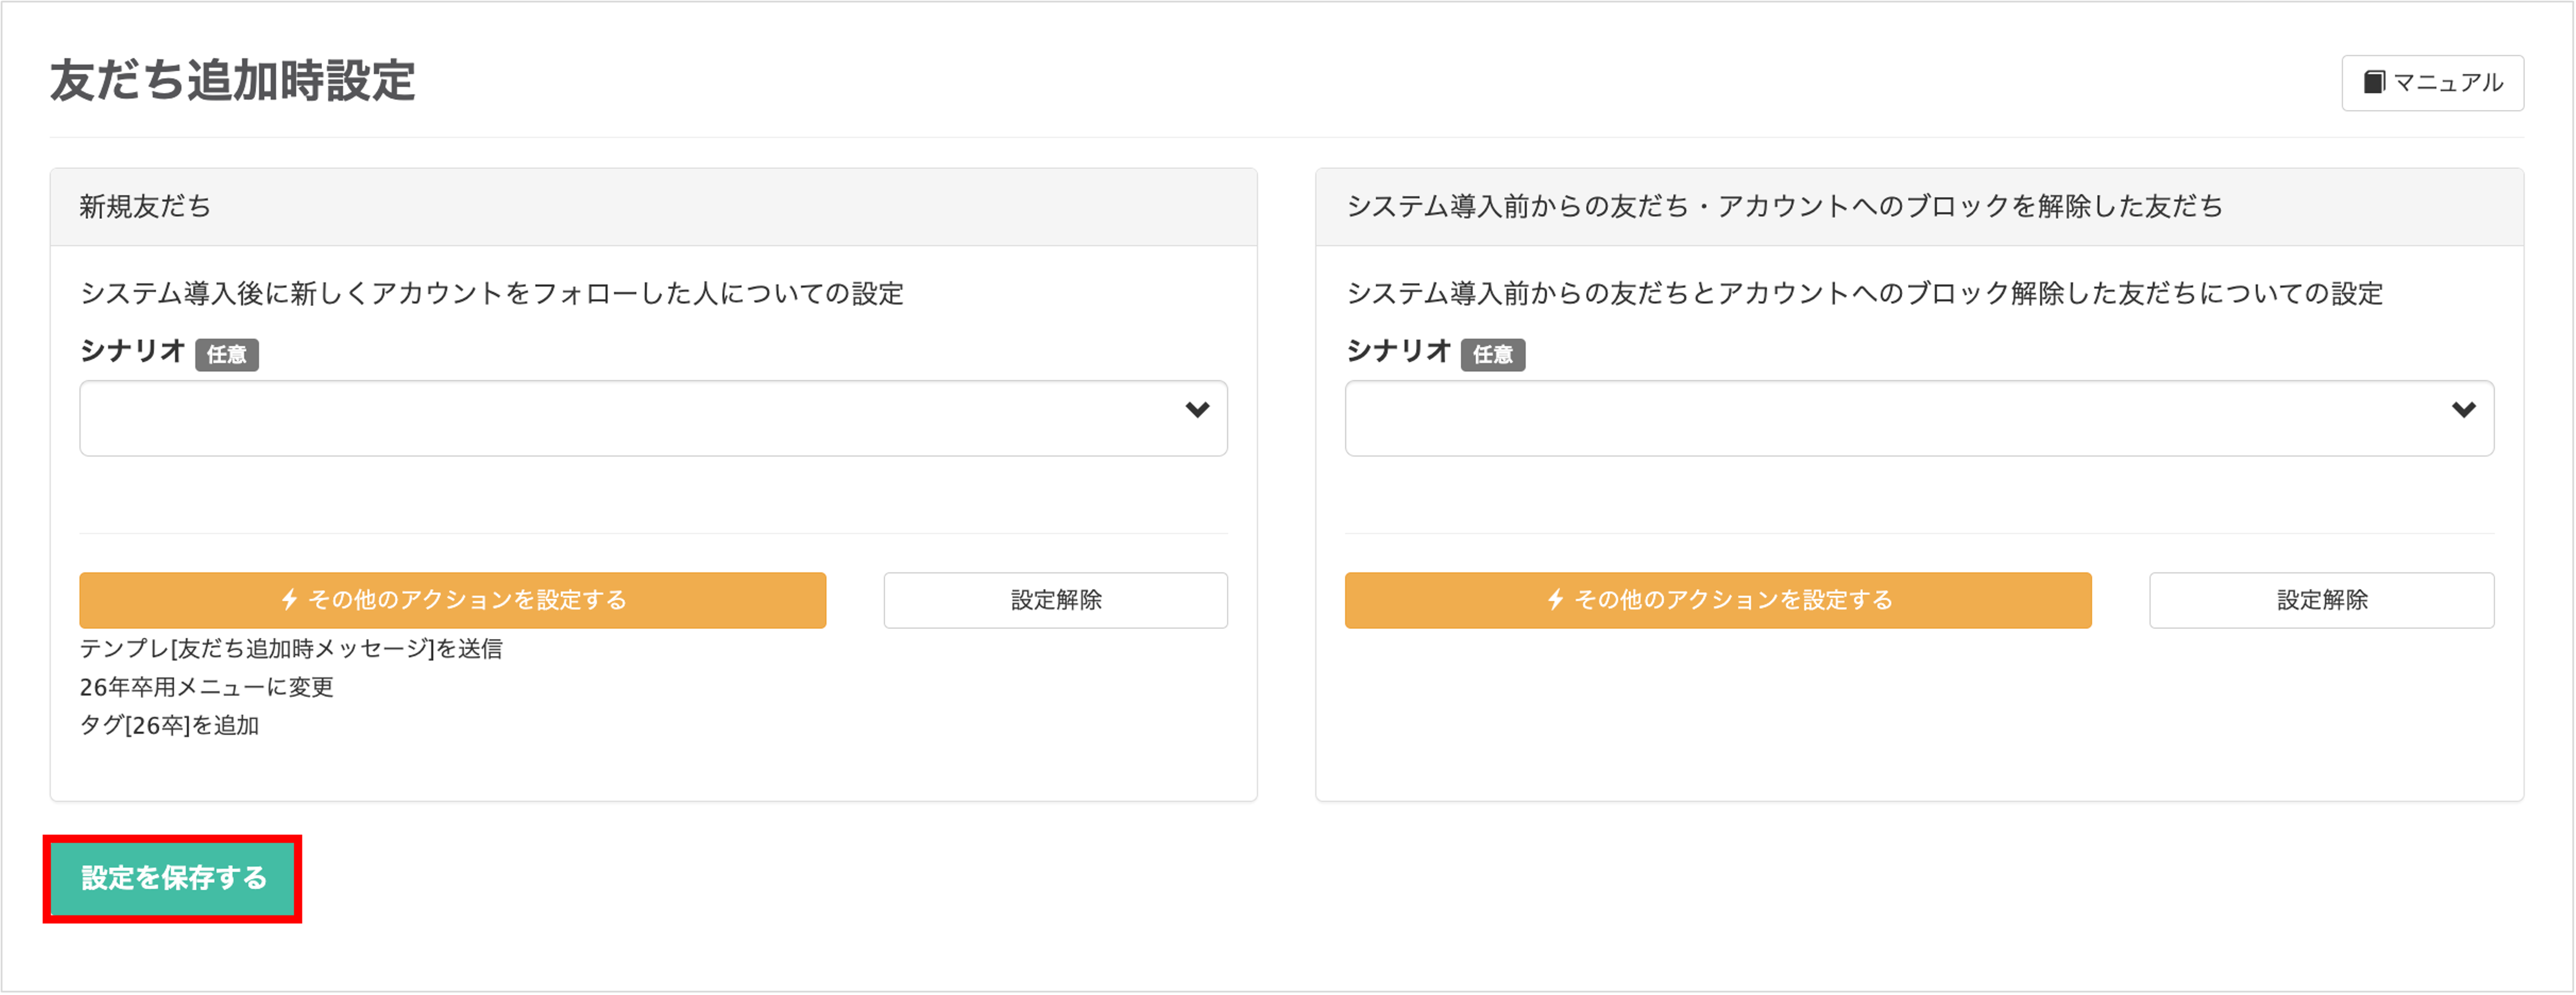The width and height of the screenshot is (2576, 995).
Task: Click 任意 badge beside right シナリオ label
Action: 1493,355
